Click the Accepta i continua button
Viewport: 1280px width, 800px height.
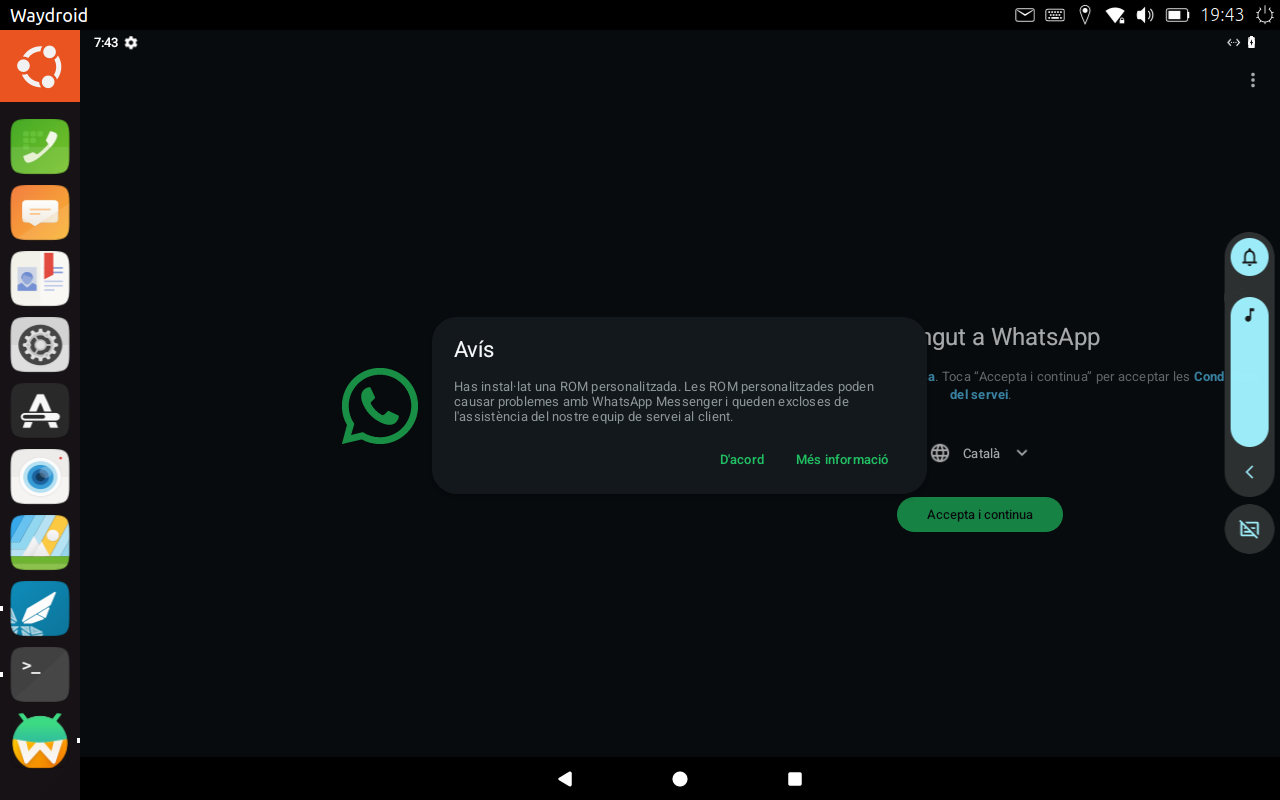980,514
